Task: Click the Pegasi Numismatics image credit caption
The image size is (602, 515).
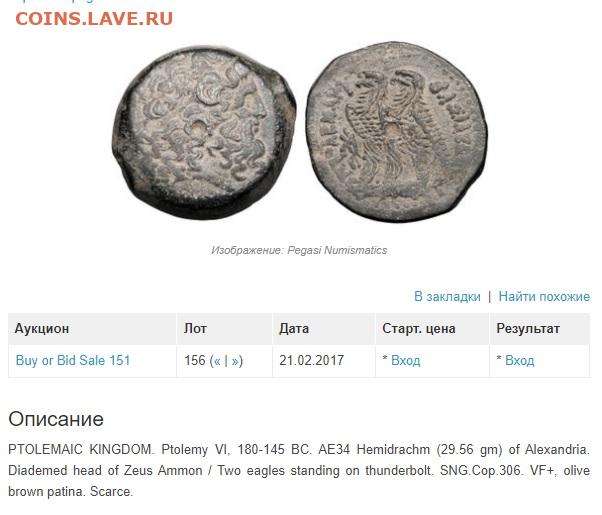Action: pos(299,250)
